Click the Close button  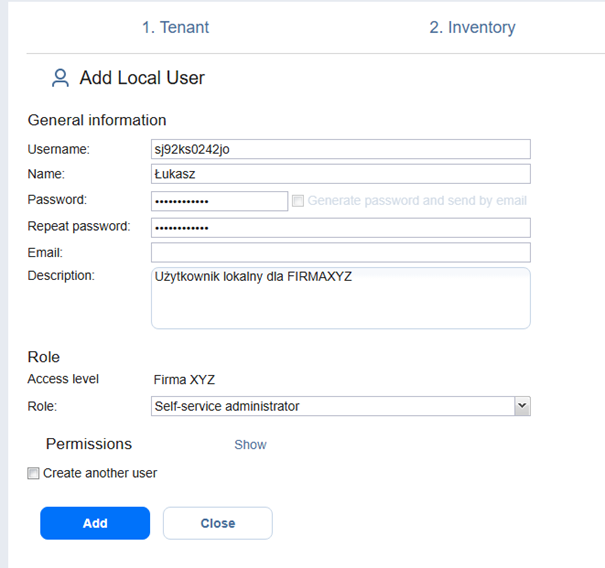[x=217, y=523]
